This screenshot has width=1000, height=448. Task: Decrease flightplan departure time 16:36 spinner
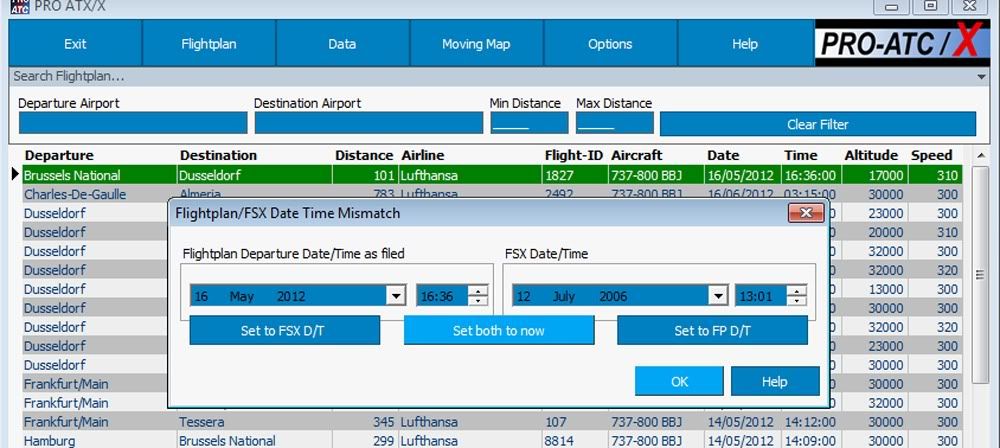pyautogui.click(x=478, y=301)
